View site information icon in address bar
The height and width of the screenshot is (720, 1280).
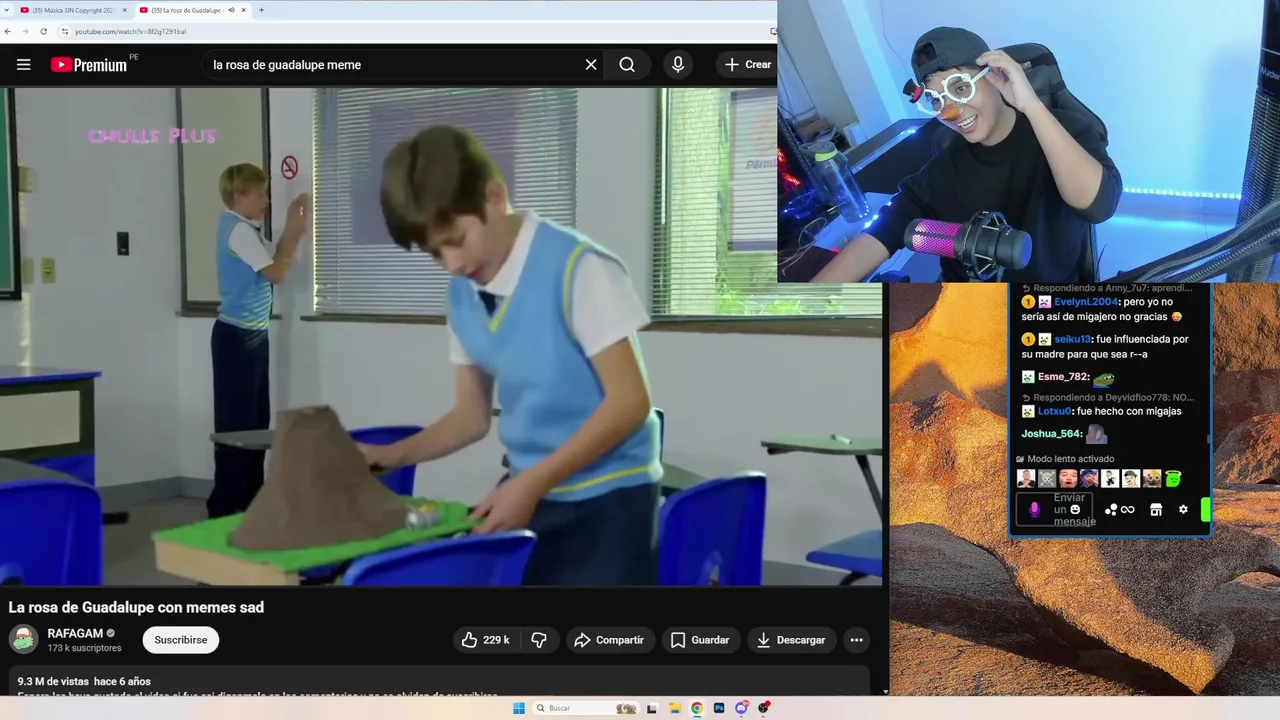click(x=65, y=31)
